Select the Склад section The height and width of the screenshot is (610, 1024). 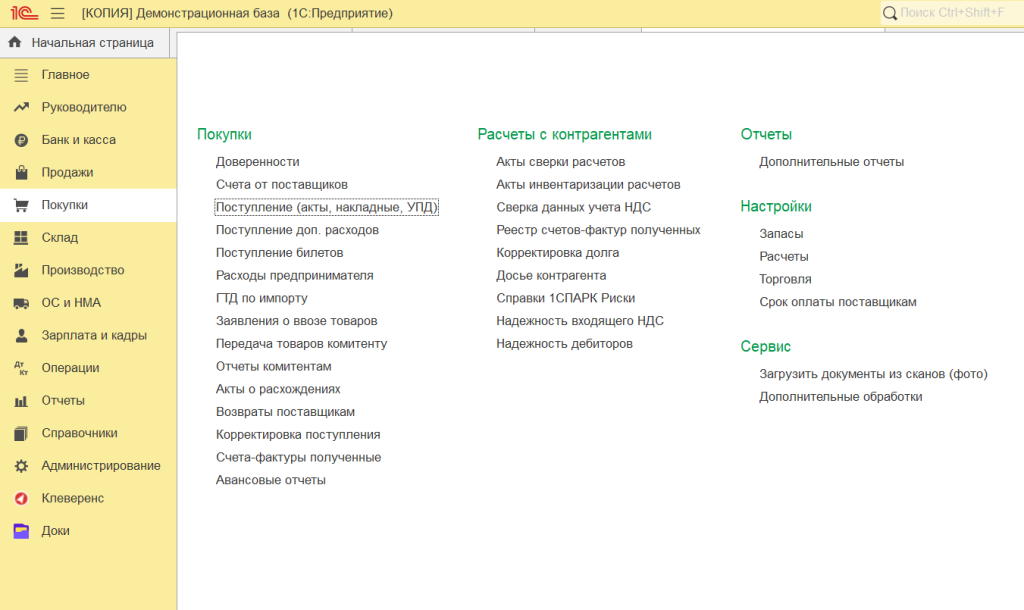click(x=88, y=238)
